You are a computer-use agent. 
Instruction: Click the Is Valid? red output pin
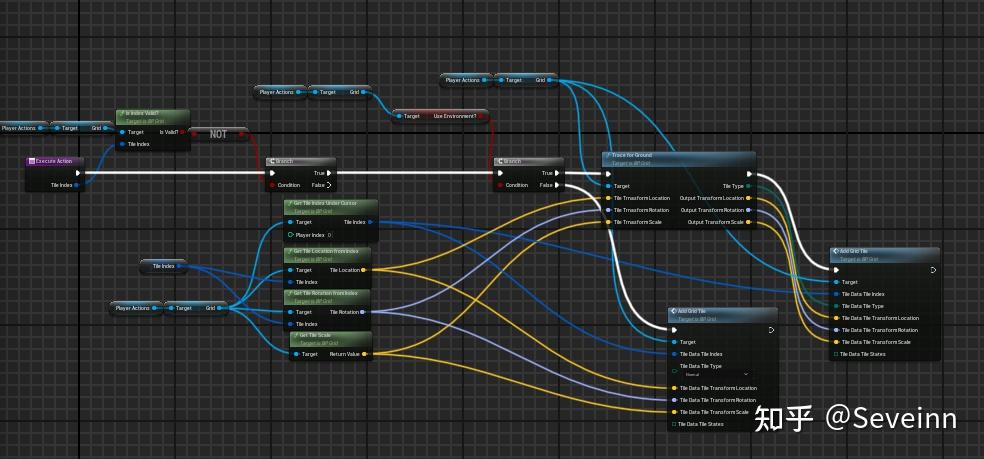coord(182,132)
